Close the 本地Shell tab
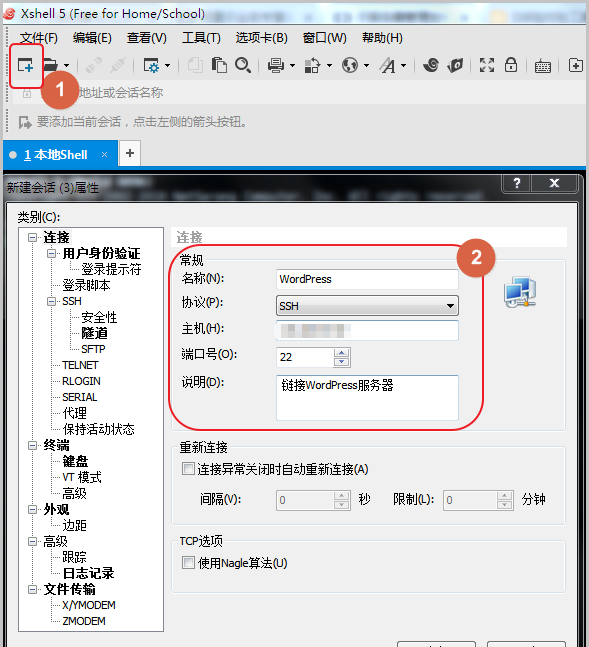This screenshot has height=647, width=589. [104, 154]
